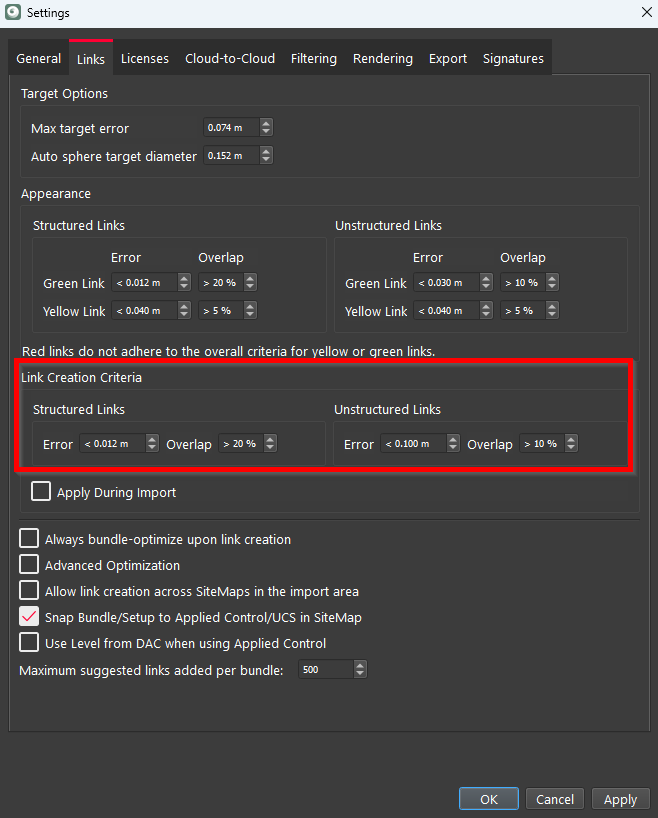This screenshot has width=658, height=818.
Task: Decrease maximum suggested links per bundle
Action: pyautogui.click(x=360, y=674)
